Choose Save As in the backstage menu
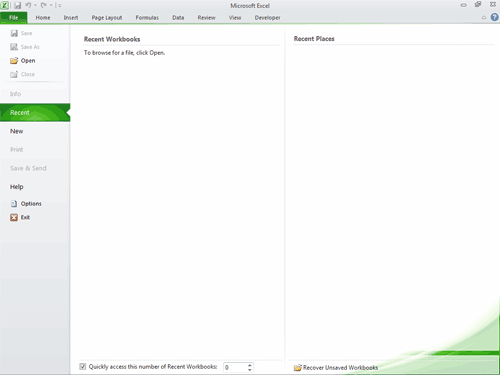 click(25, 47)
